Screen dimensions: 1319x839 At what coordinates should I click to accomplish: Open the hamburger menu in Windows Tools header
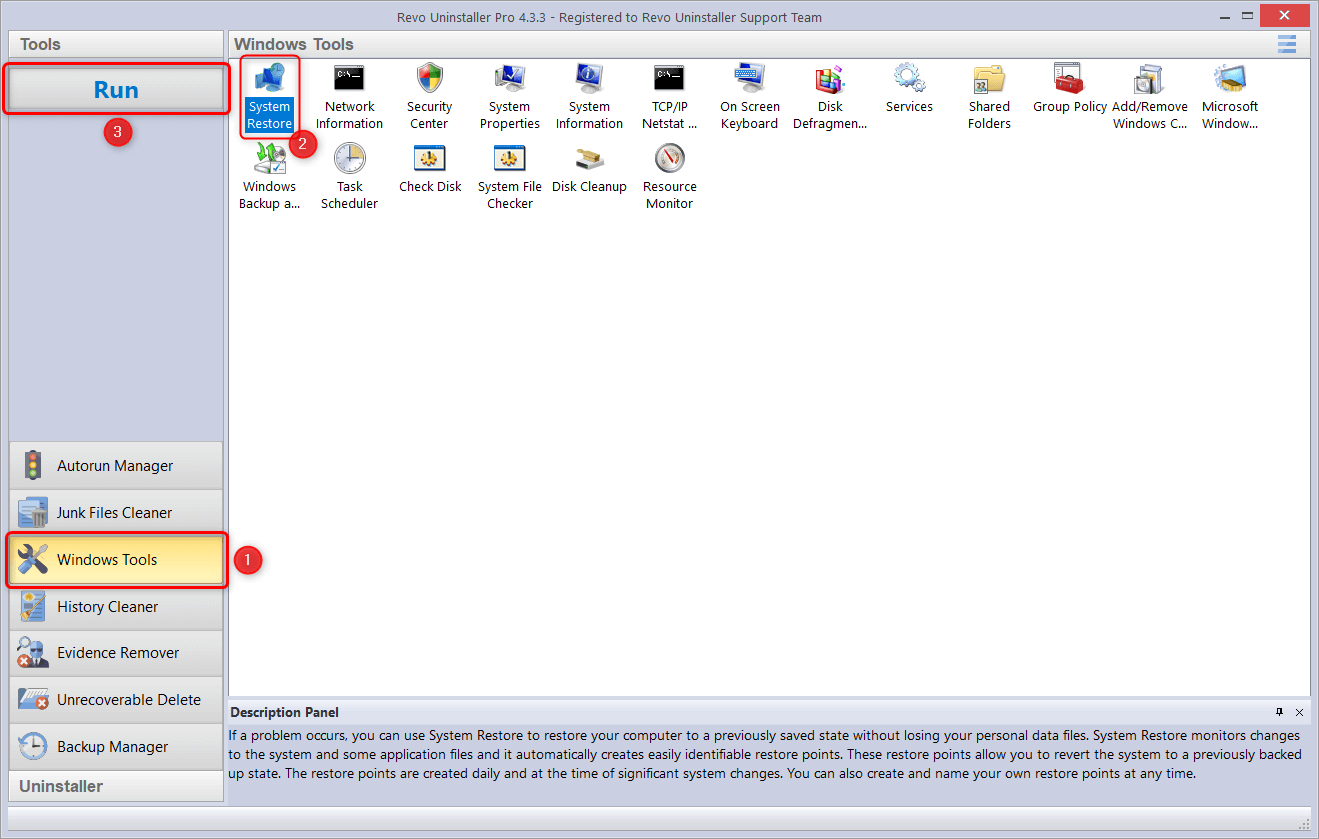(x=1287, y=44)
